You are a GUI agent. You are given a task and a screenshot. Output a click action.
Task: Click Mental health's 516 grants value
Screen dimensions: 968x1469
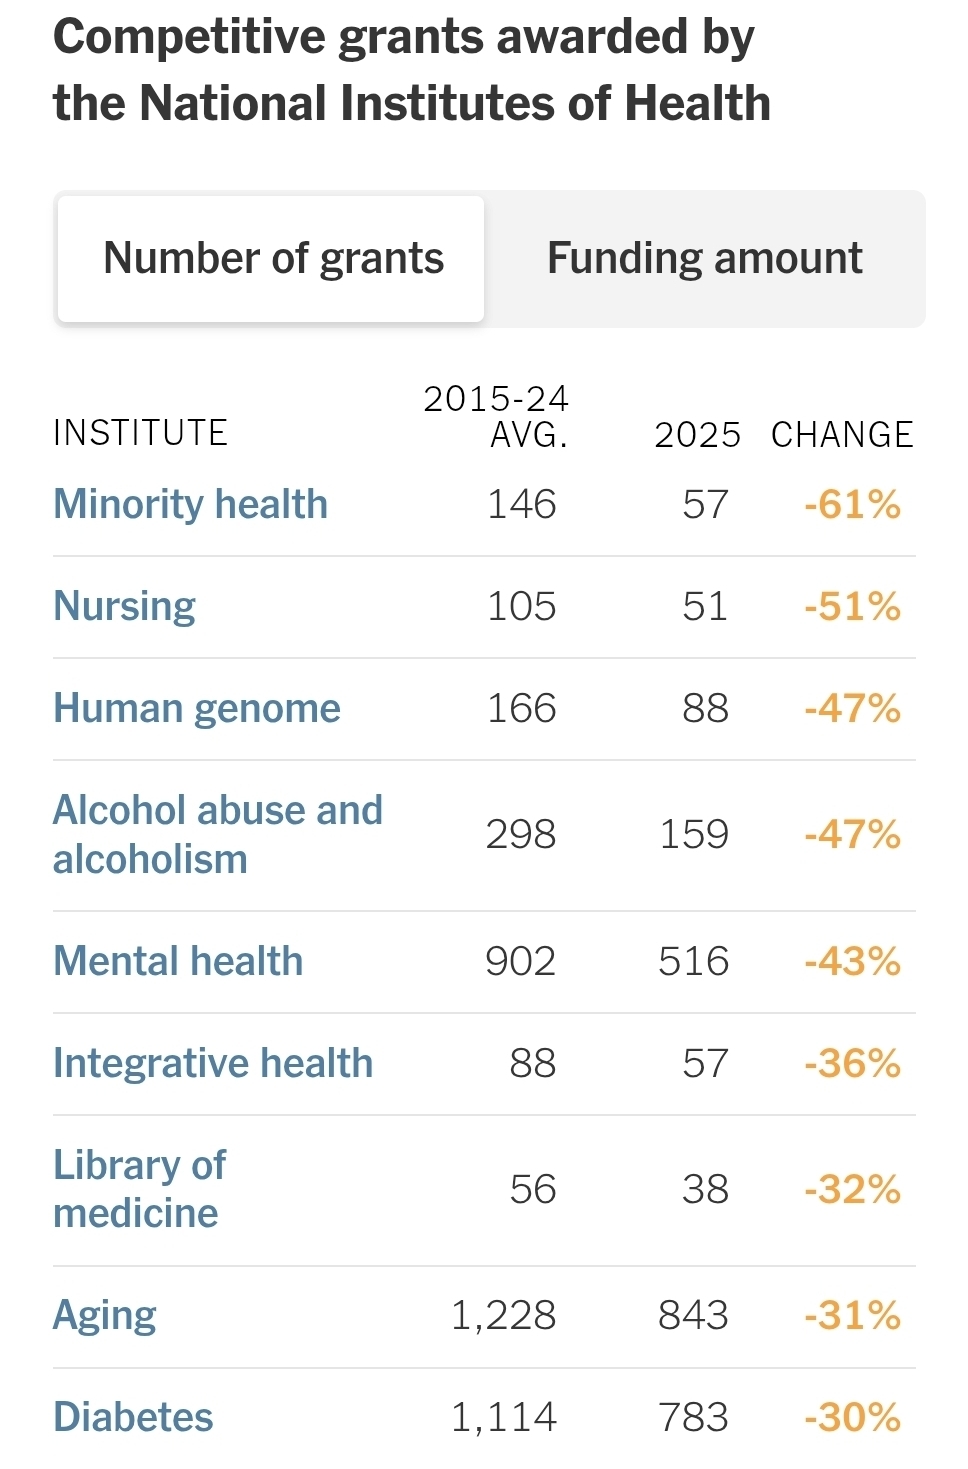click(693, 961)
